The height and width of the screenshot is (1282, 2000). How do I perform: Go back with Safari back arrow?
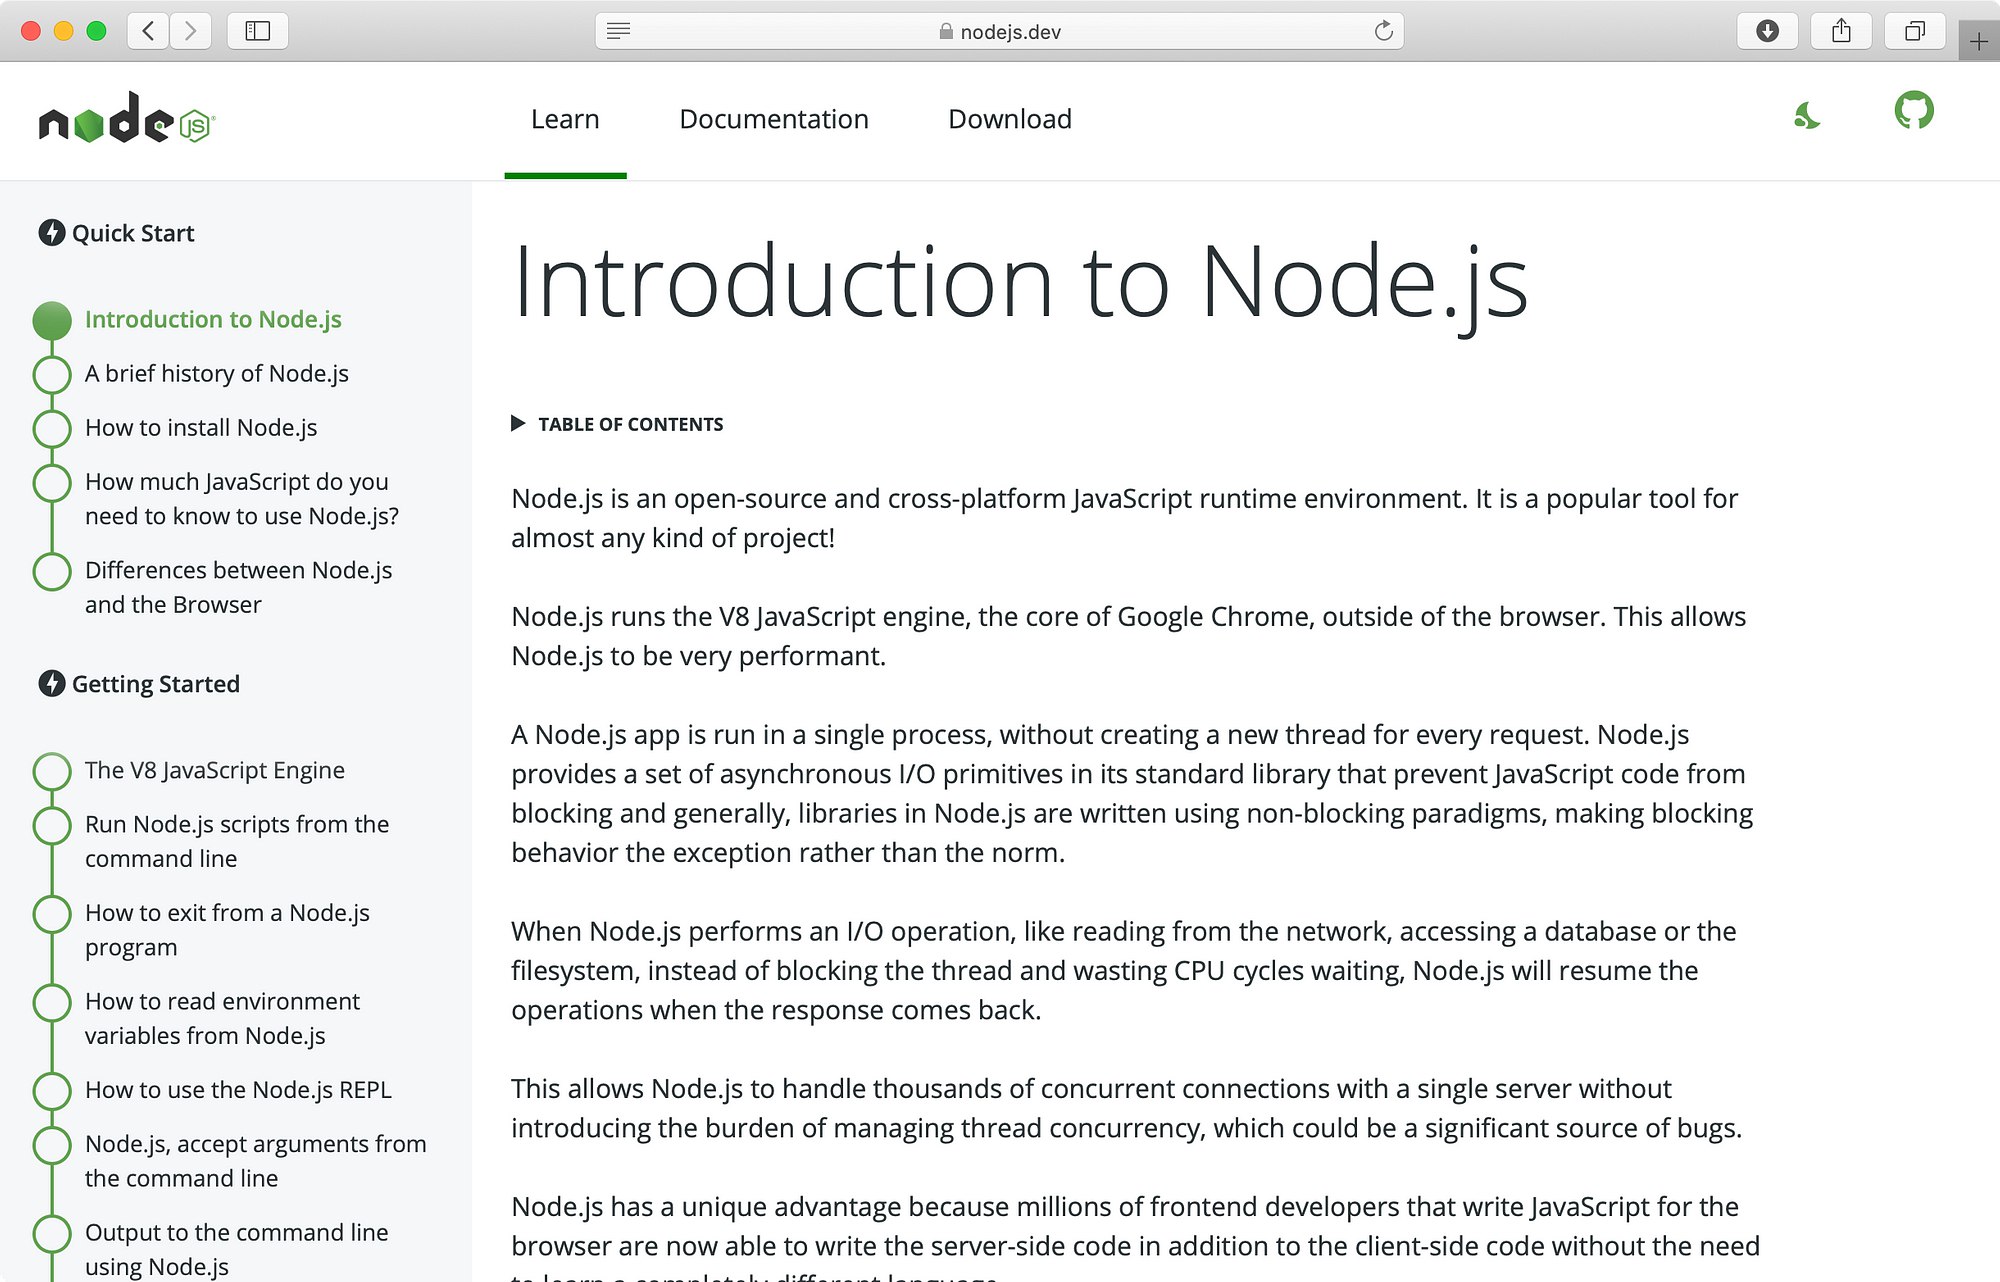148,31
